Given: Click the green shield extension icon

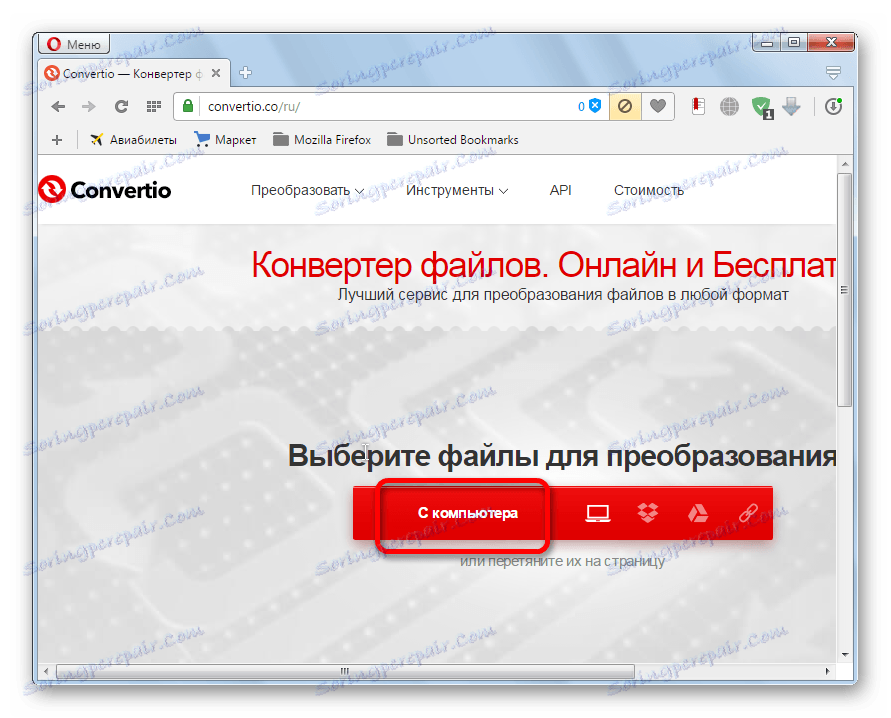Looking at the screenshot, I should 761,107.
